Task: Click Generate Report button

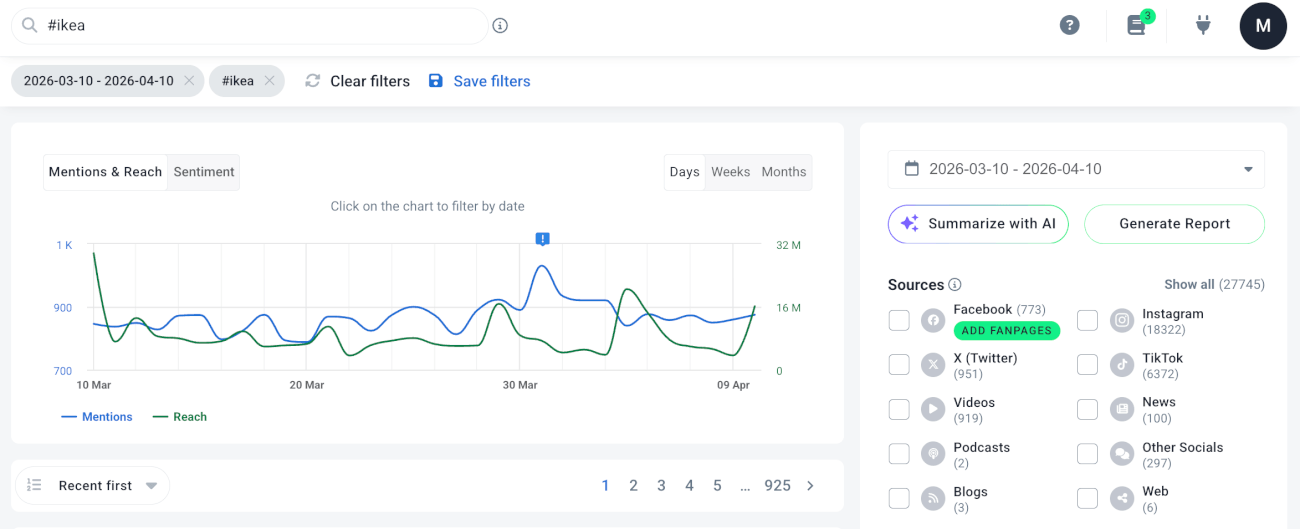Action: coord(1174,224)
